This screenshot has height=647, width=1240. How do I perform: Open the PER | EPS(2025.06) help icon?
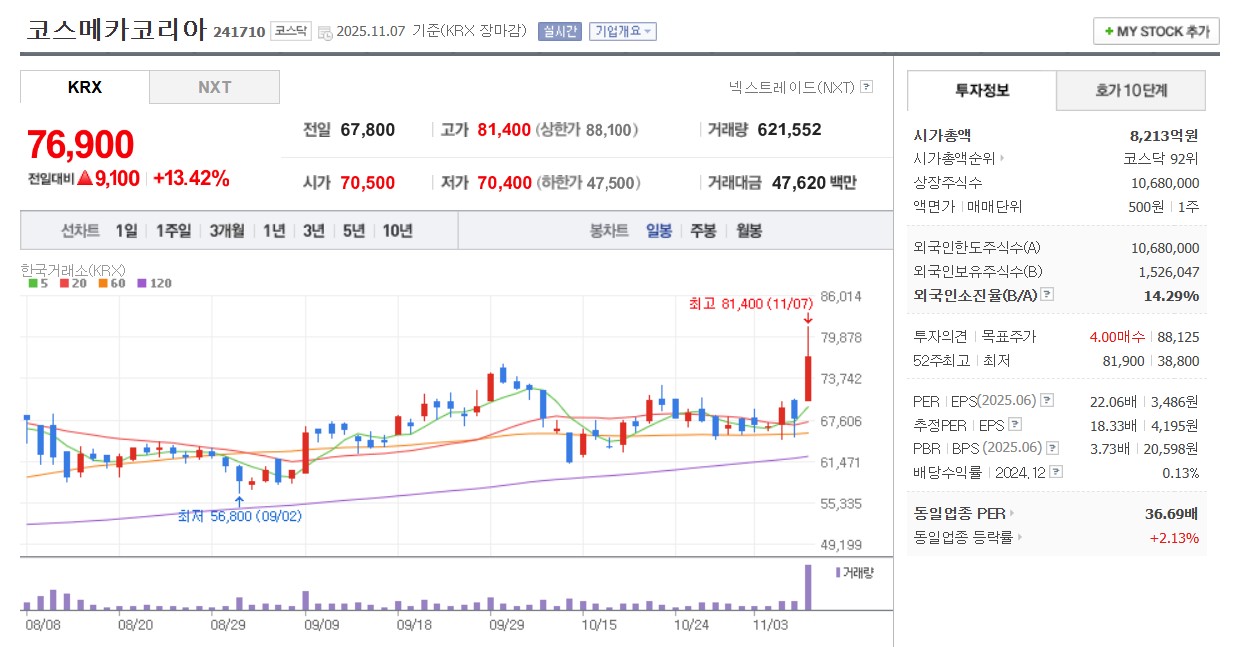pos(1047,400)
